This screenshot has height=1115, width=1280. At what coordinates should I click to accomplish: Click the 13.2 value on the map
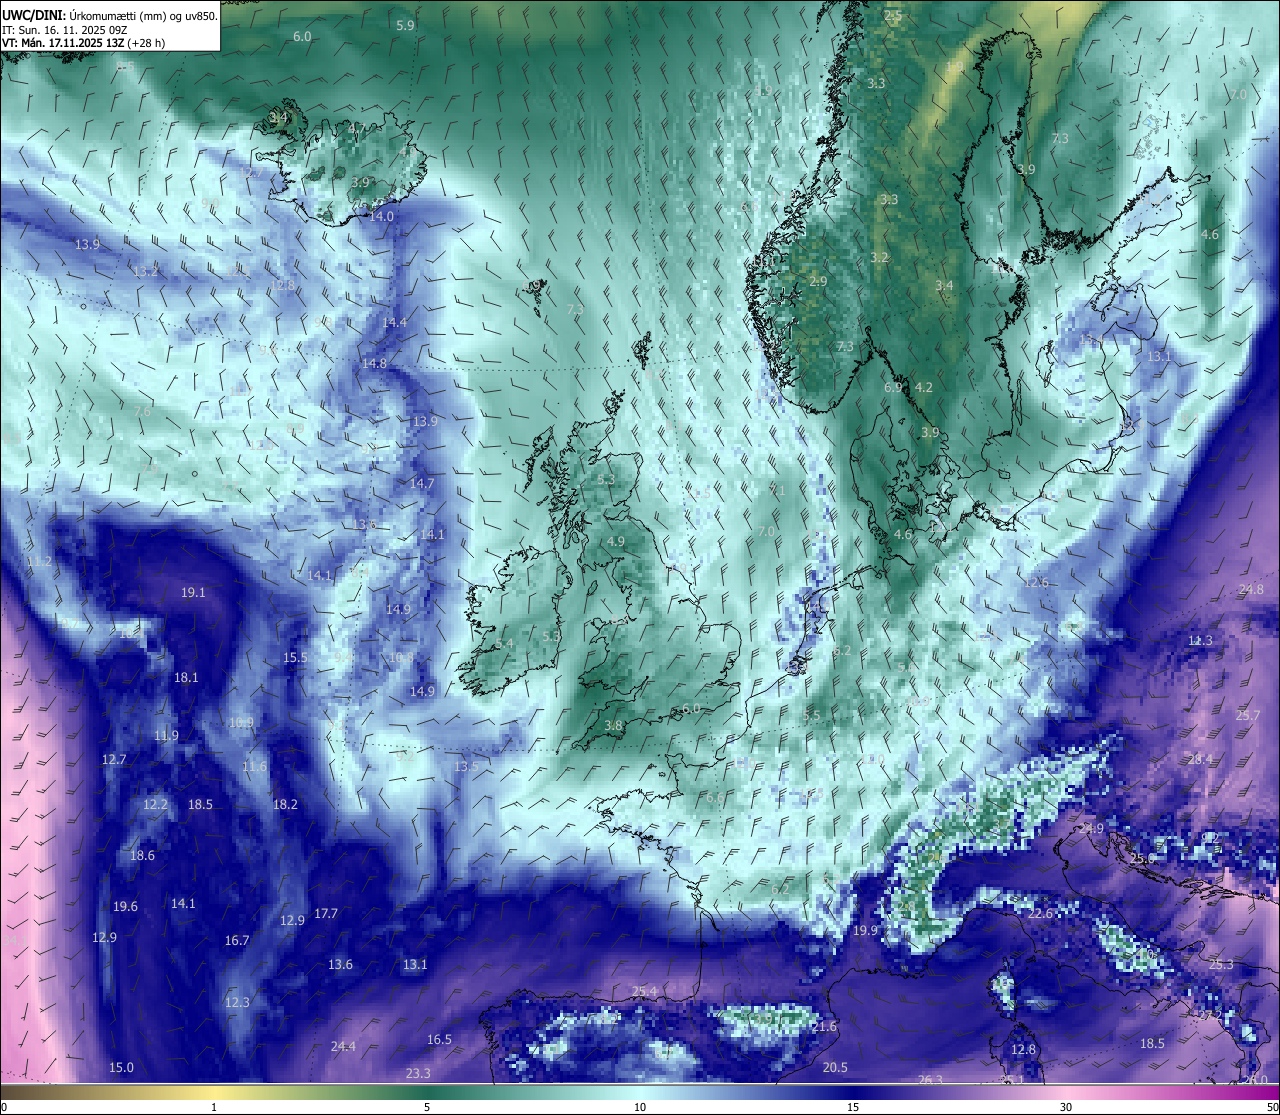click(145, 271)
